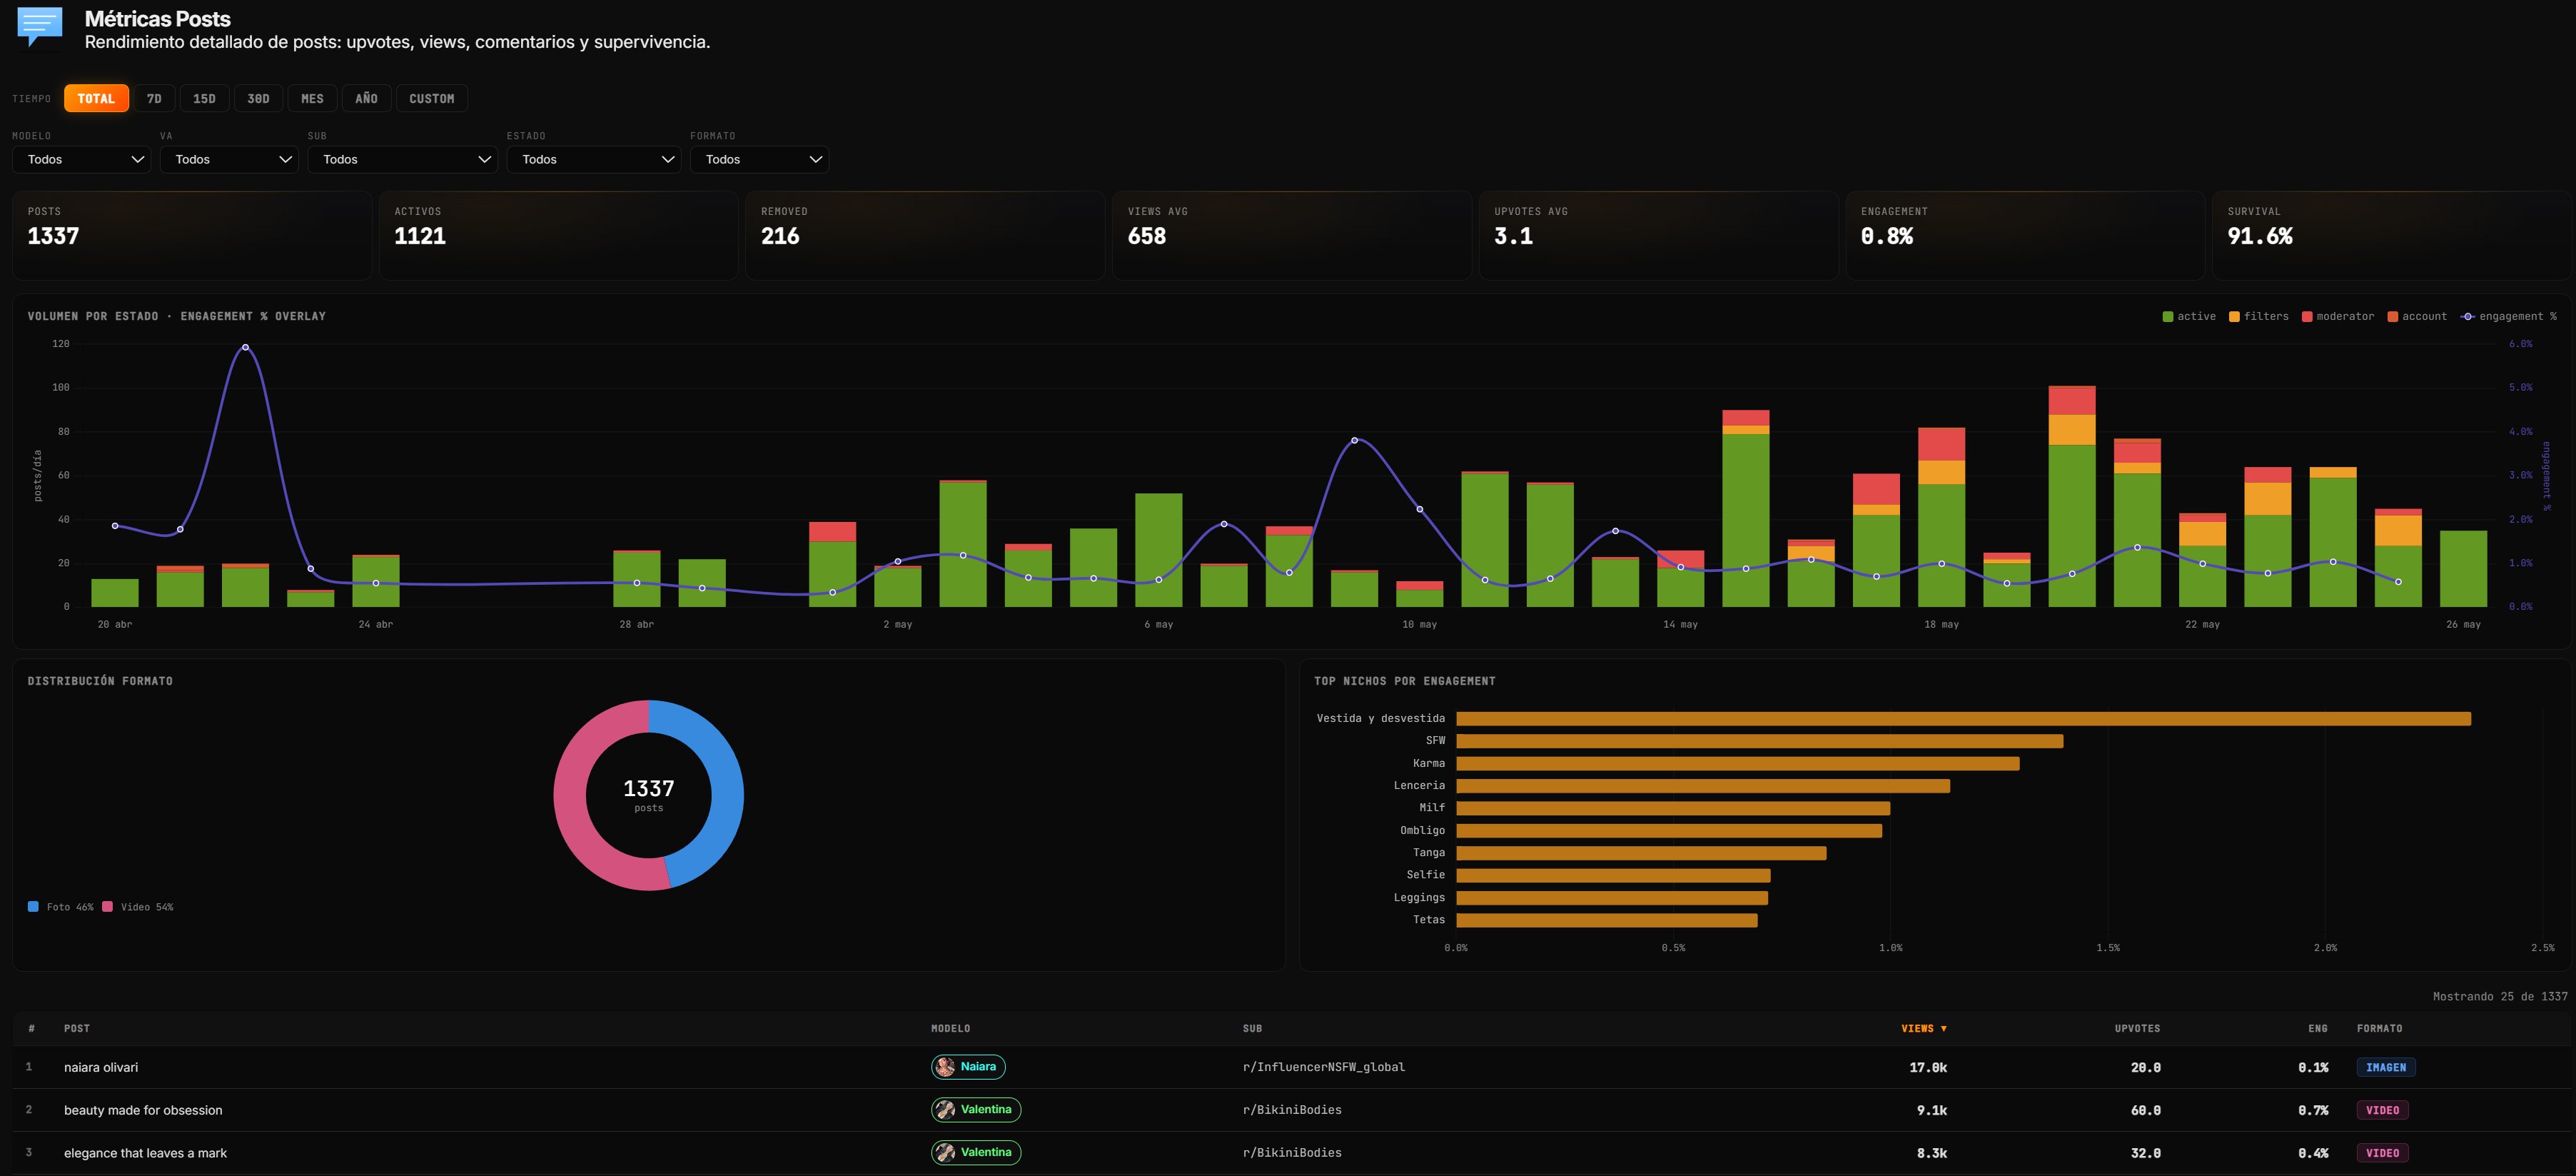The width and height of the screenshot is (2576, 1176).
Task: Click the Naiara model avatar chip
Action: point(967,1067)
